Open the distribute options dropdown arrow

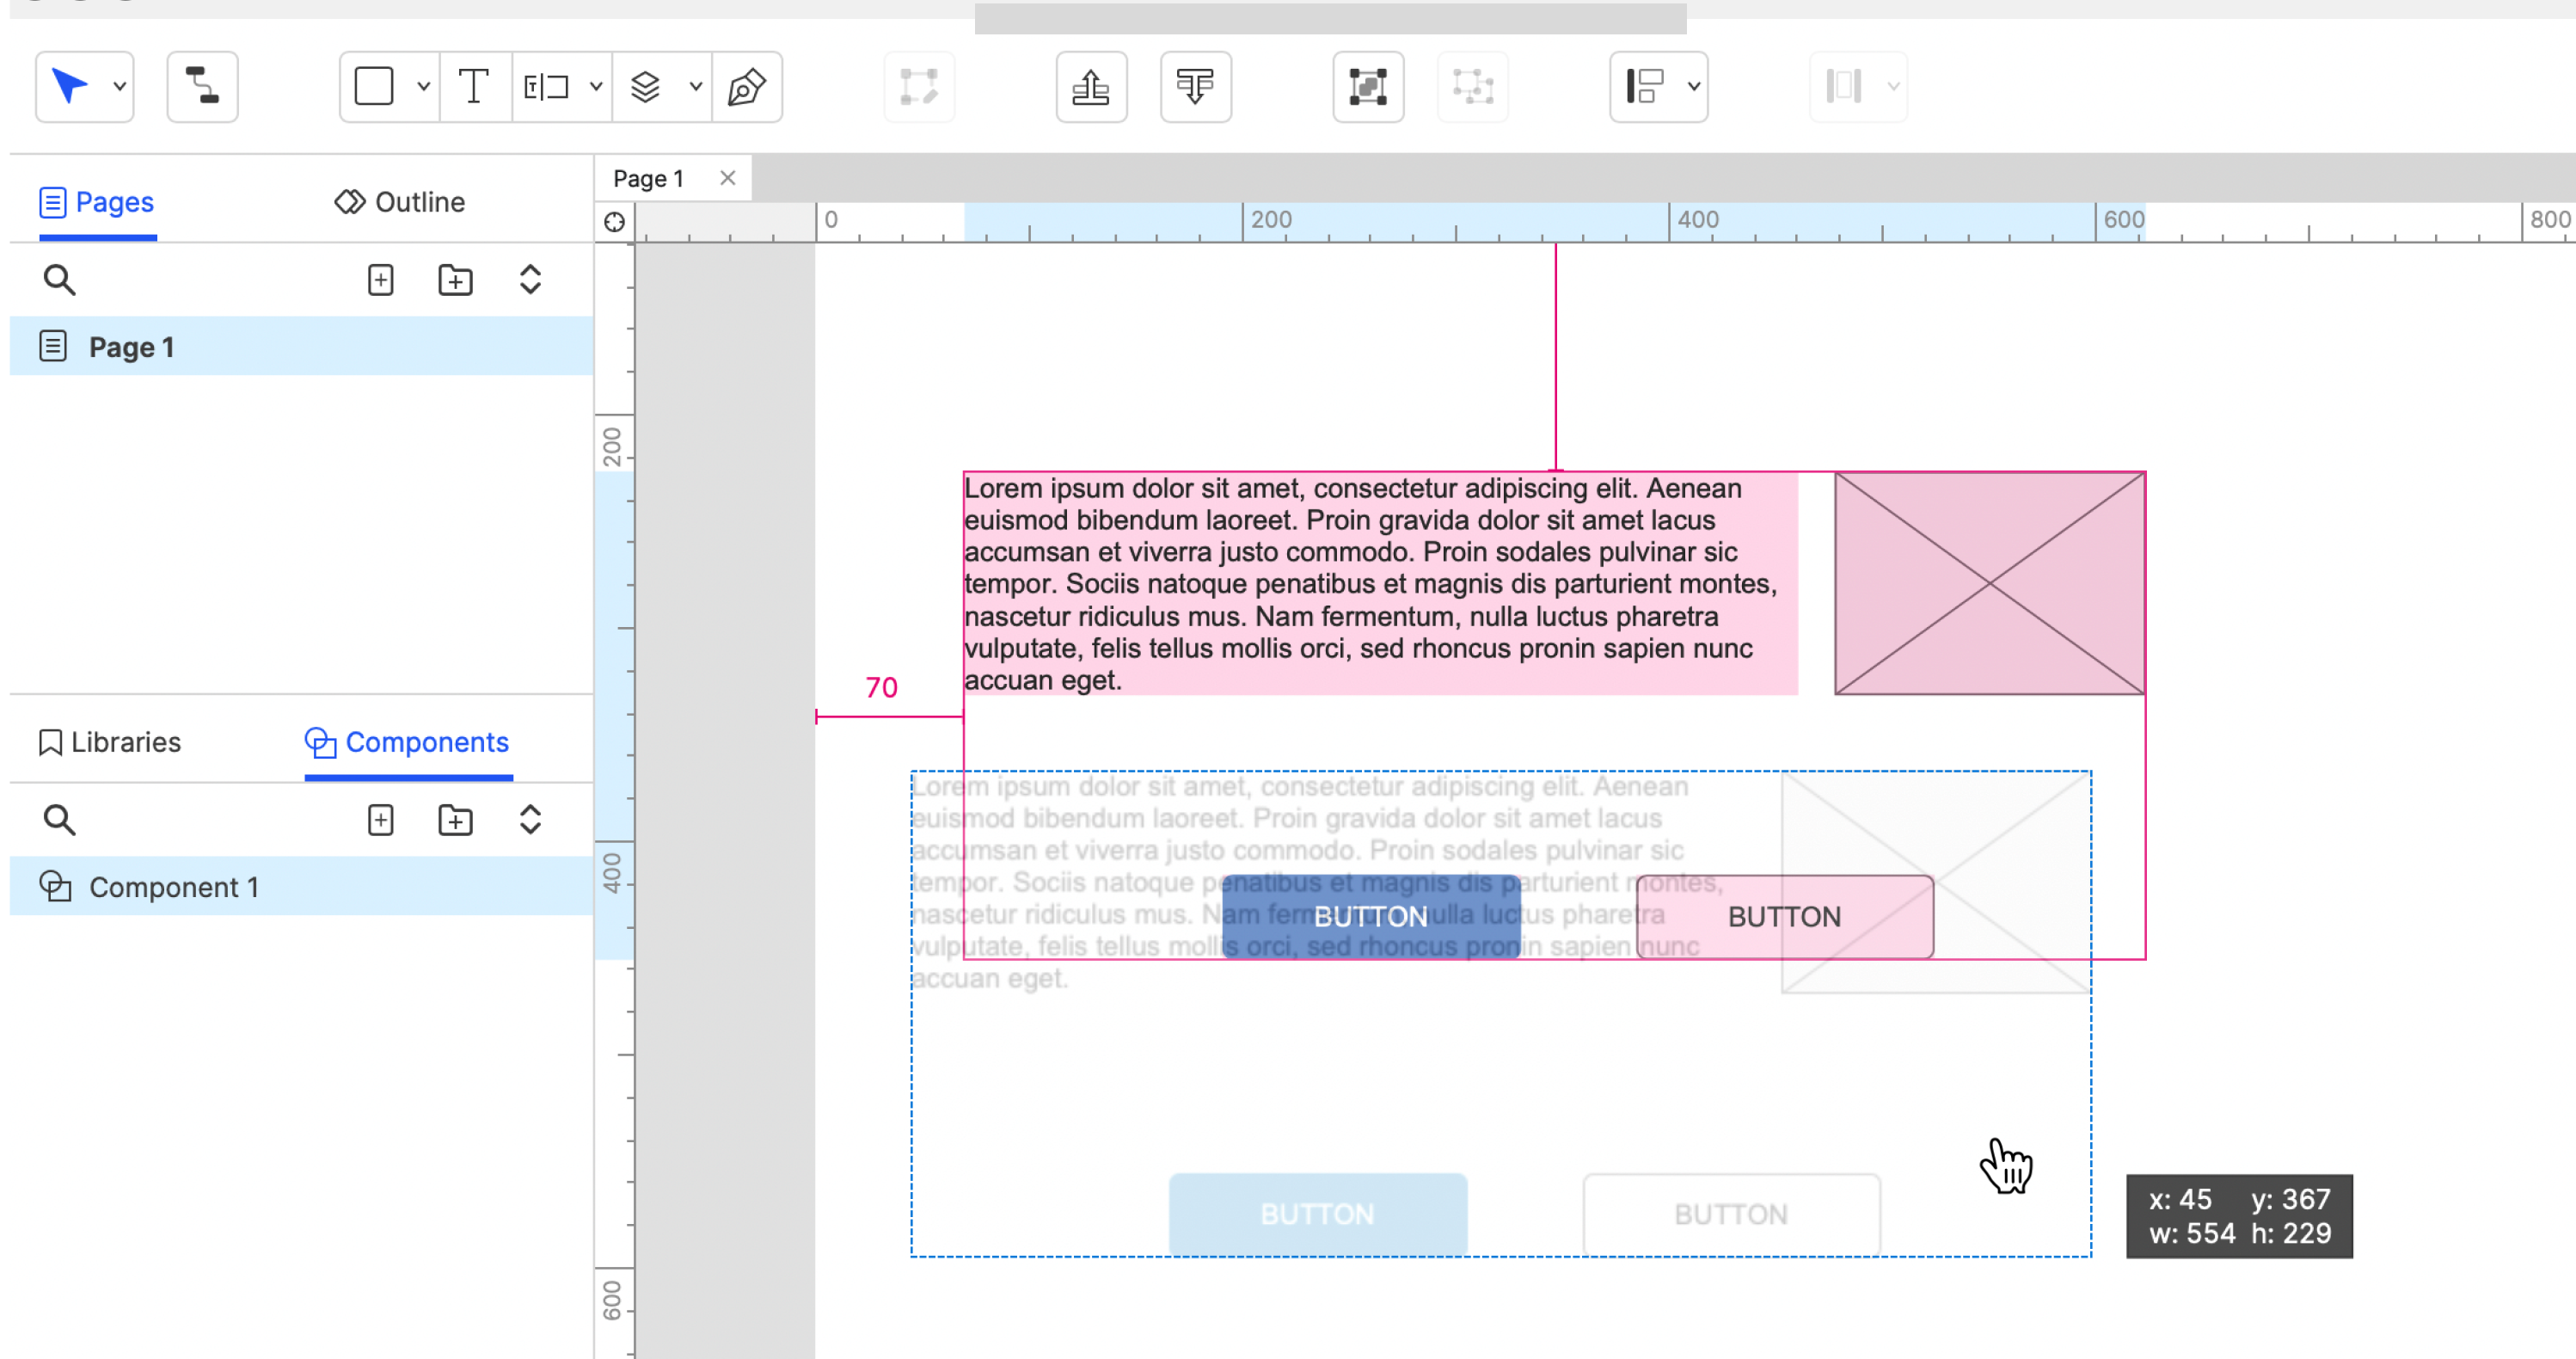pyautogui.click(x=1893, y=86)
